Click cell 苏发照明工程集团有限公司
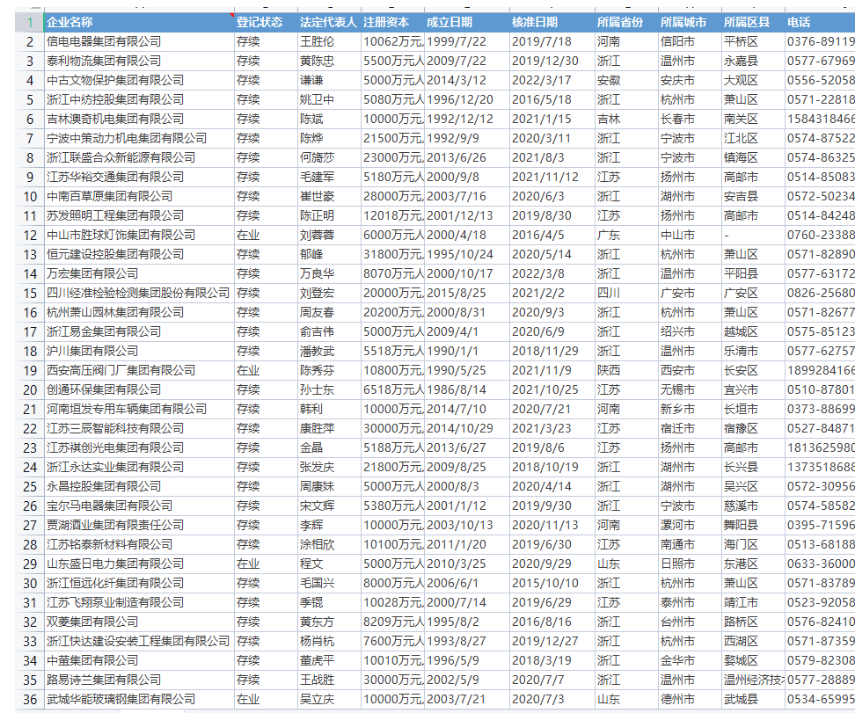The image size is (863, 716). pyautogui.click(x=139, y=216)
